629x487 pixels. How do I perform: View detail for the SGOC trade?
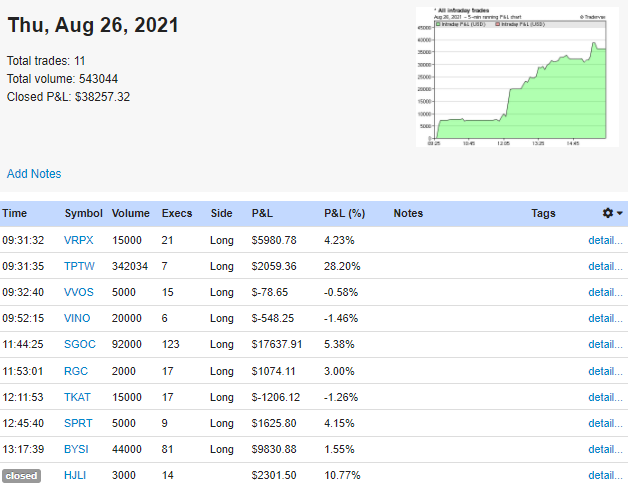(605, 345)
